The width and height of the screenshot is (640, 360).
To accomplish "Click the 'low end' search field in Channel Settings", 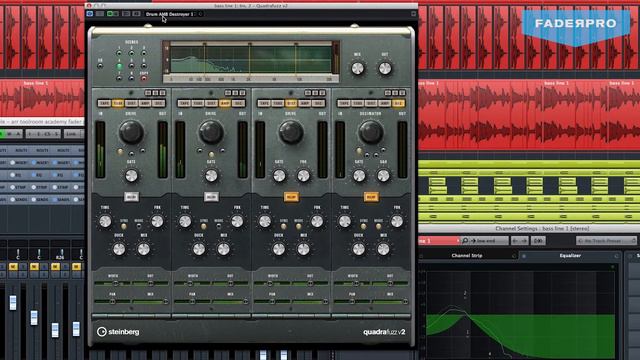I will [485, 241].
